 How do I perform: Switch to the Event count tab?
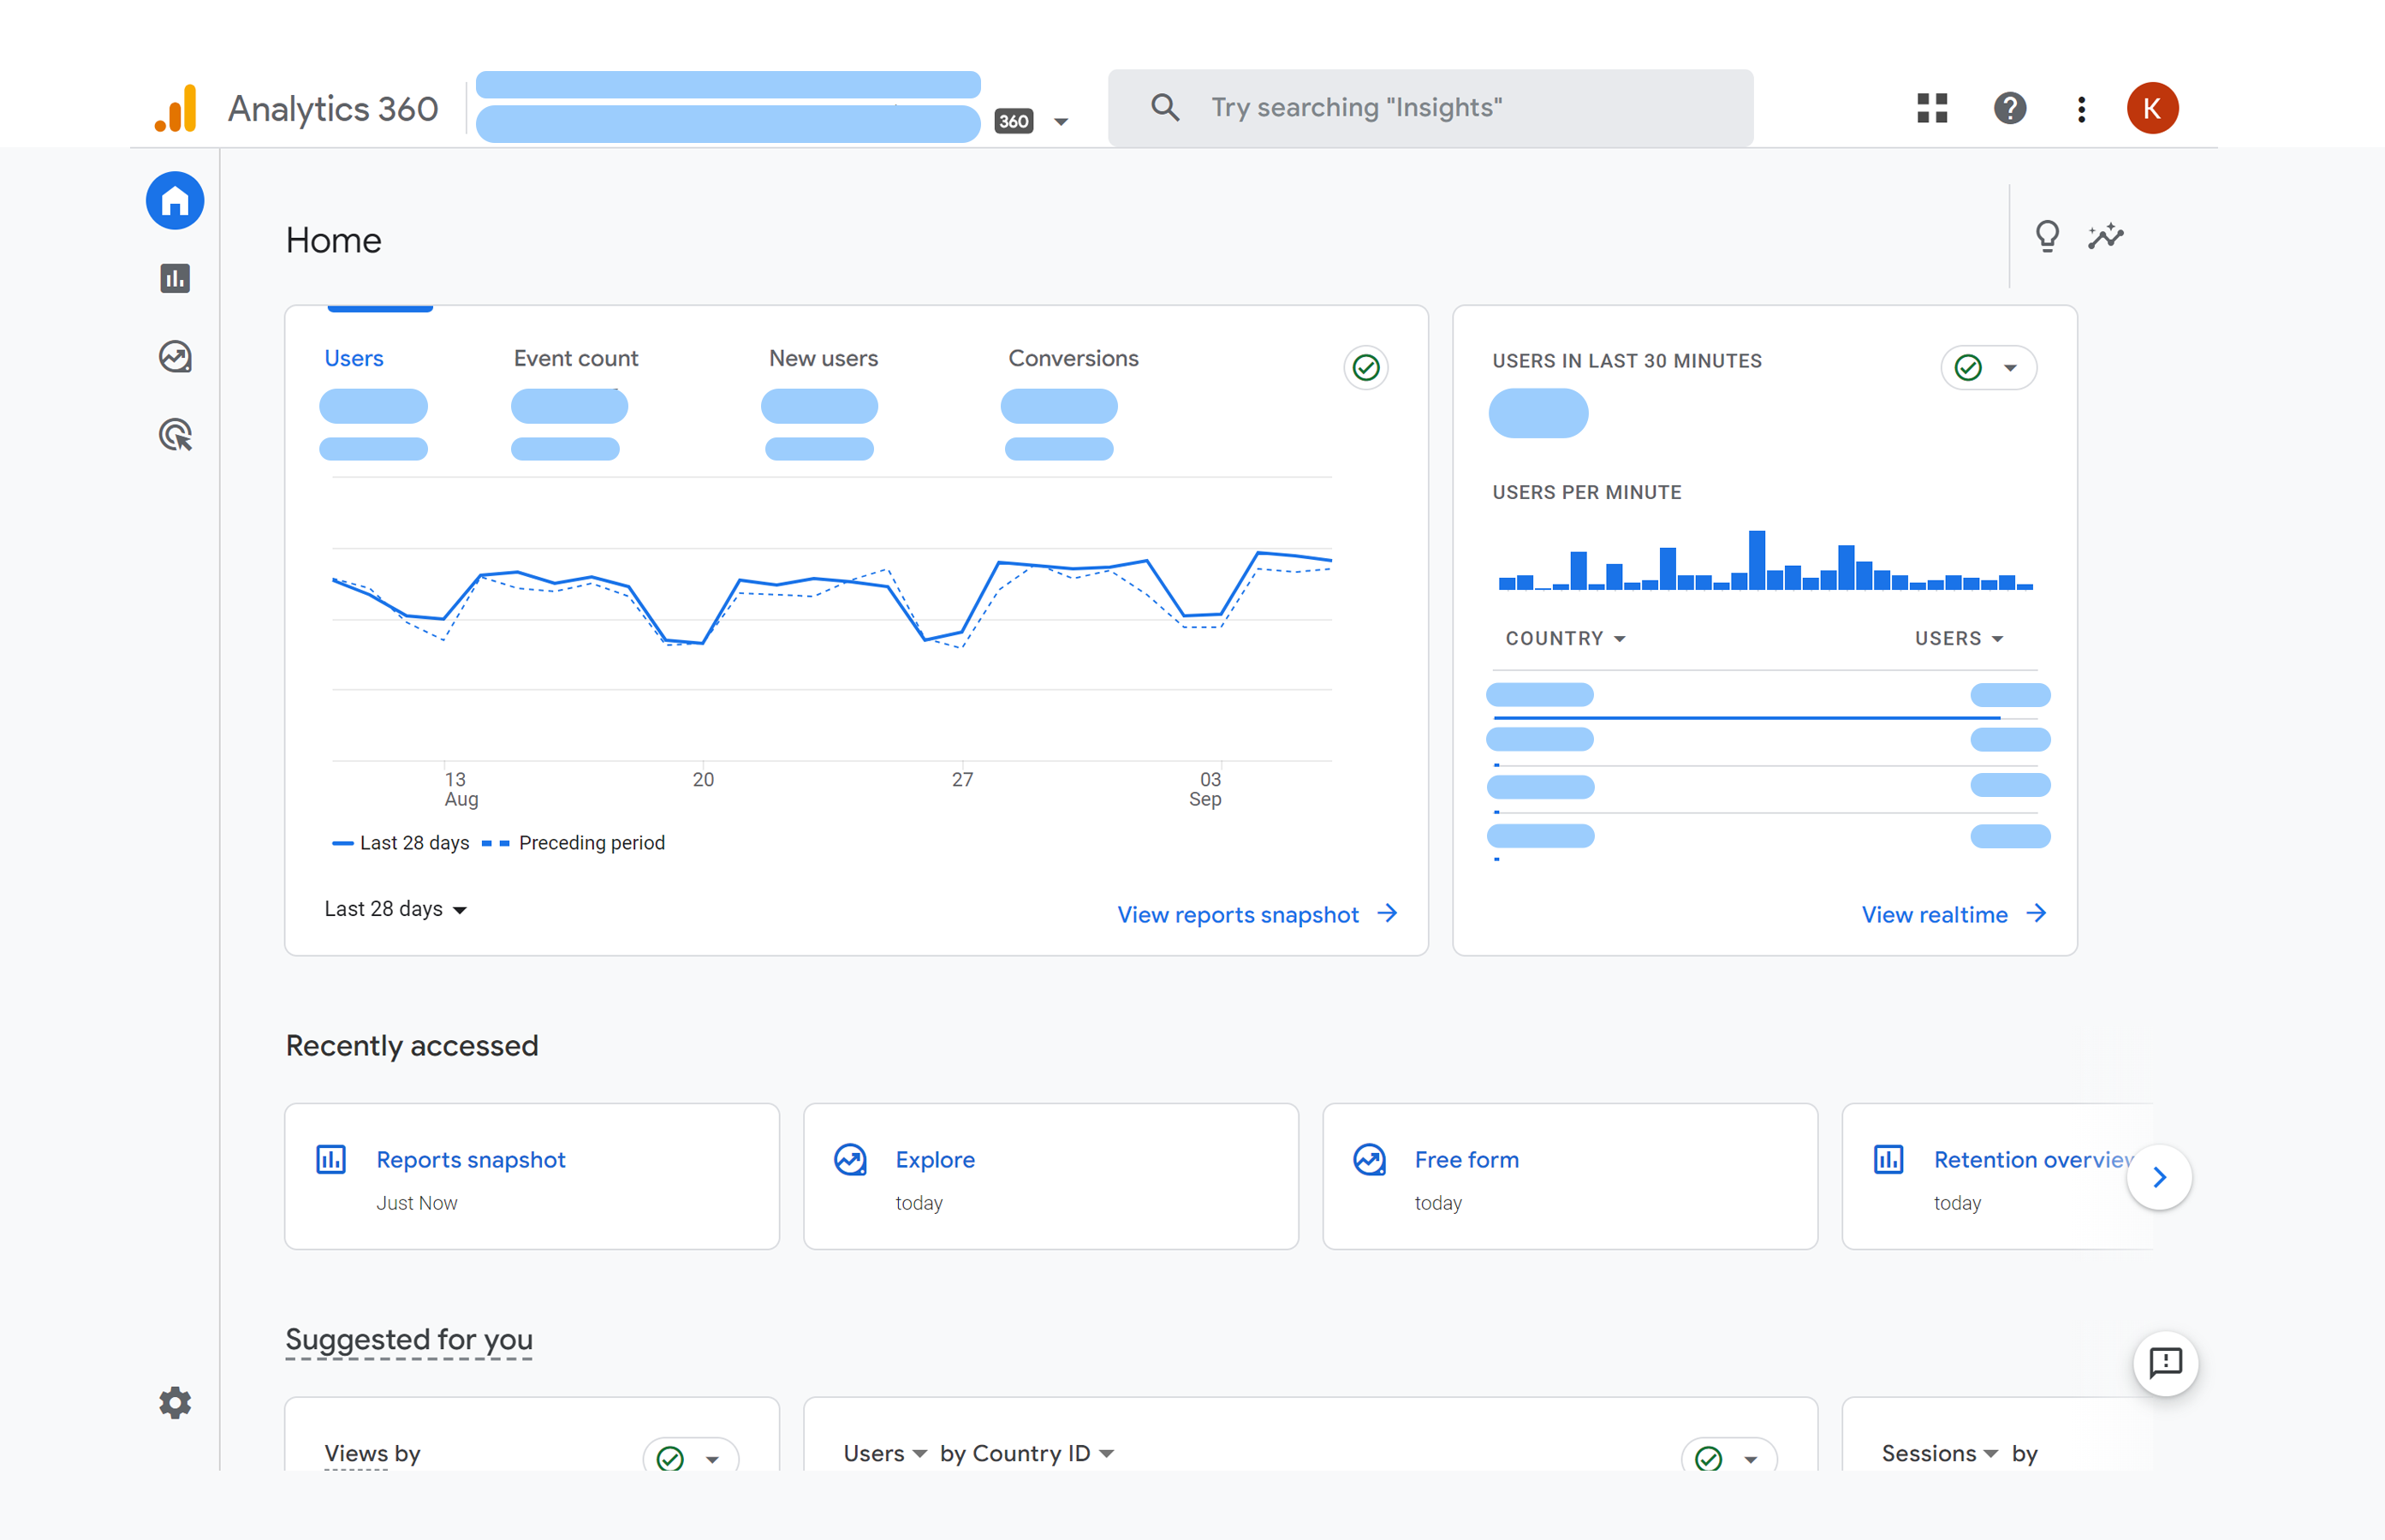[x=575, y=358]
